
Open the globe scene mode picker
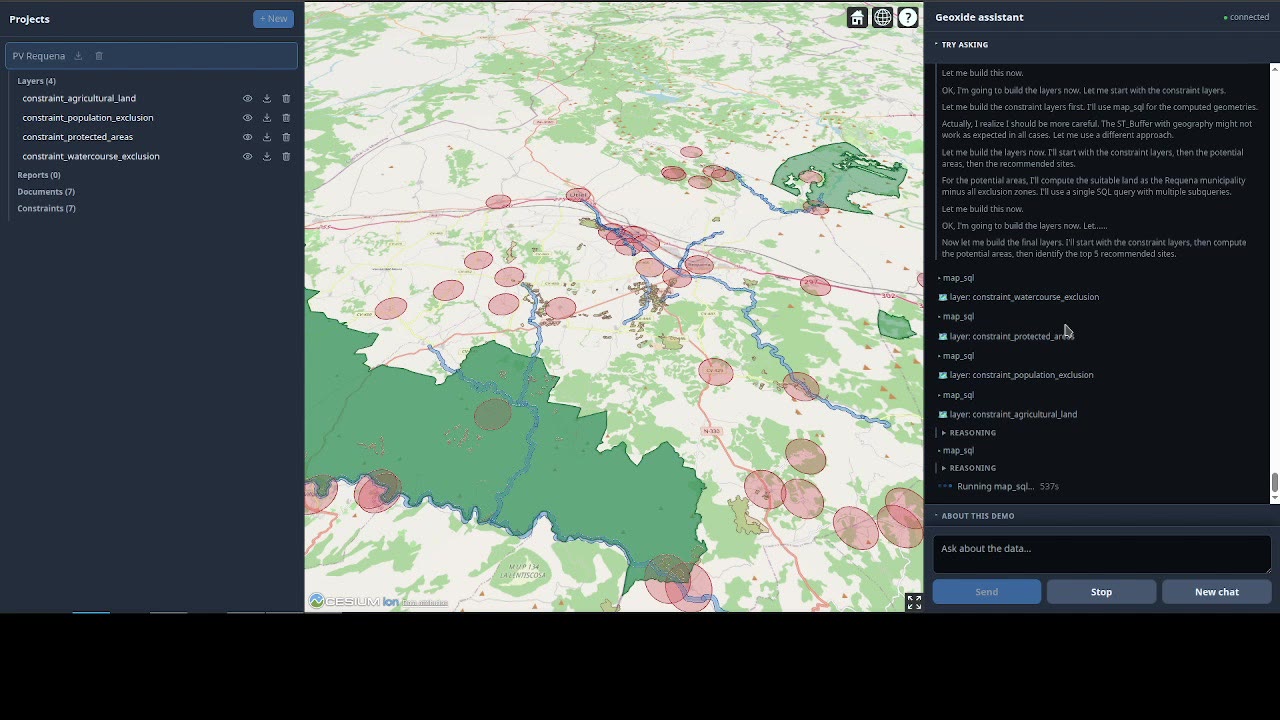pyautogui.click(x=882, y=17)
